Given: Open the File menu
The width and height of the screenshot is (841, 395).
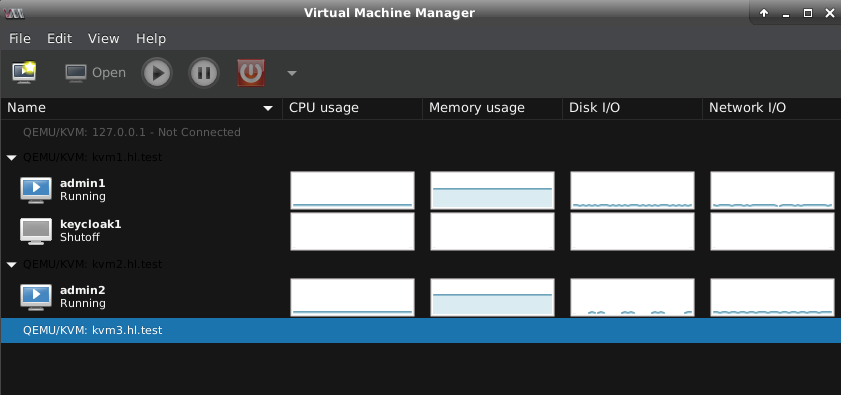Looking at the screenshot, I should click(x=20, y=39).
